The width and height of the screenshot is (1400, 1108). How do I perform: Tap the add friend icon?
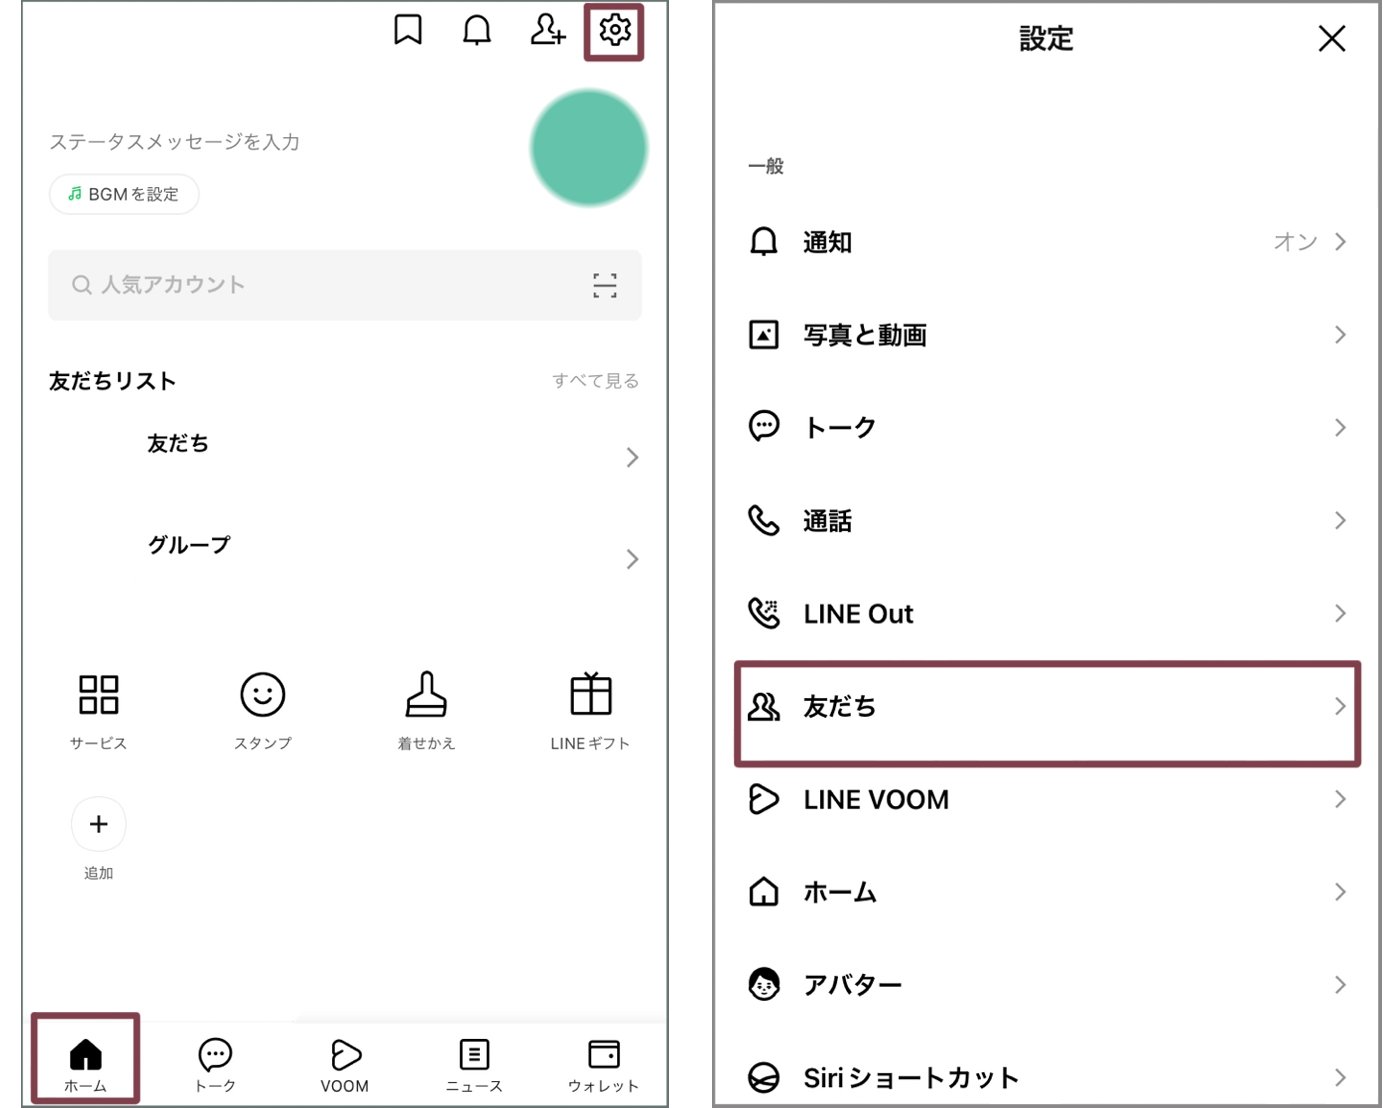[547, 31]
